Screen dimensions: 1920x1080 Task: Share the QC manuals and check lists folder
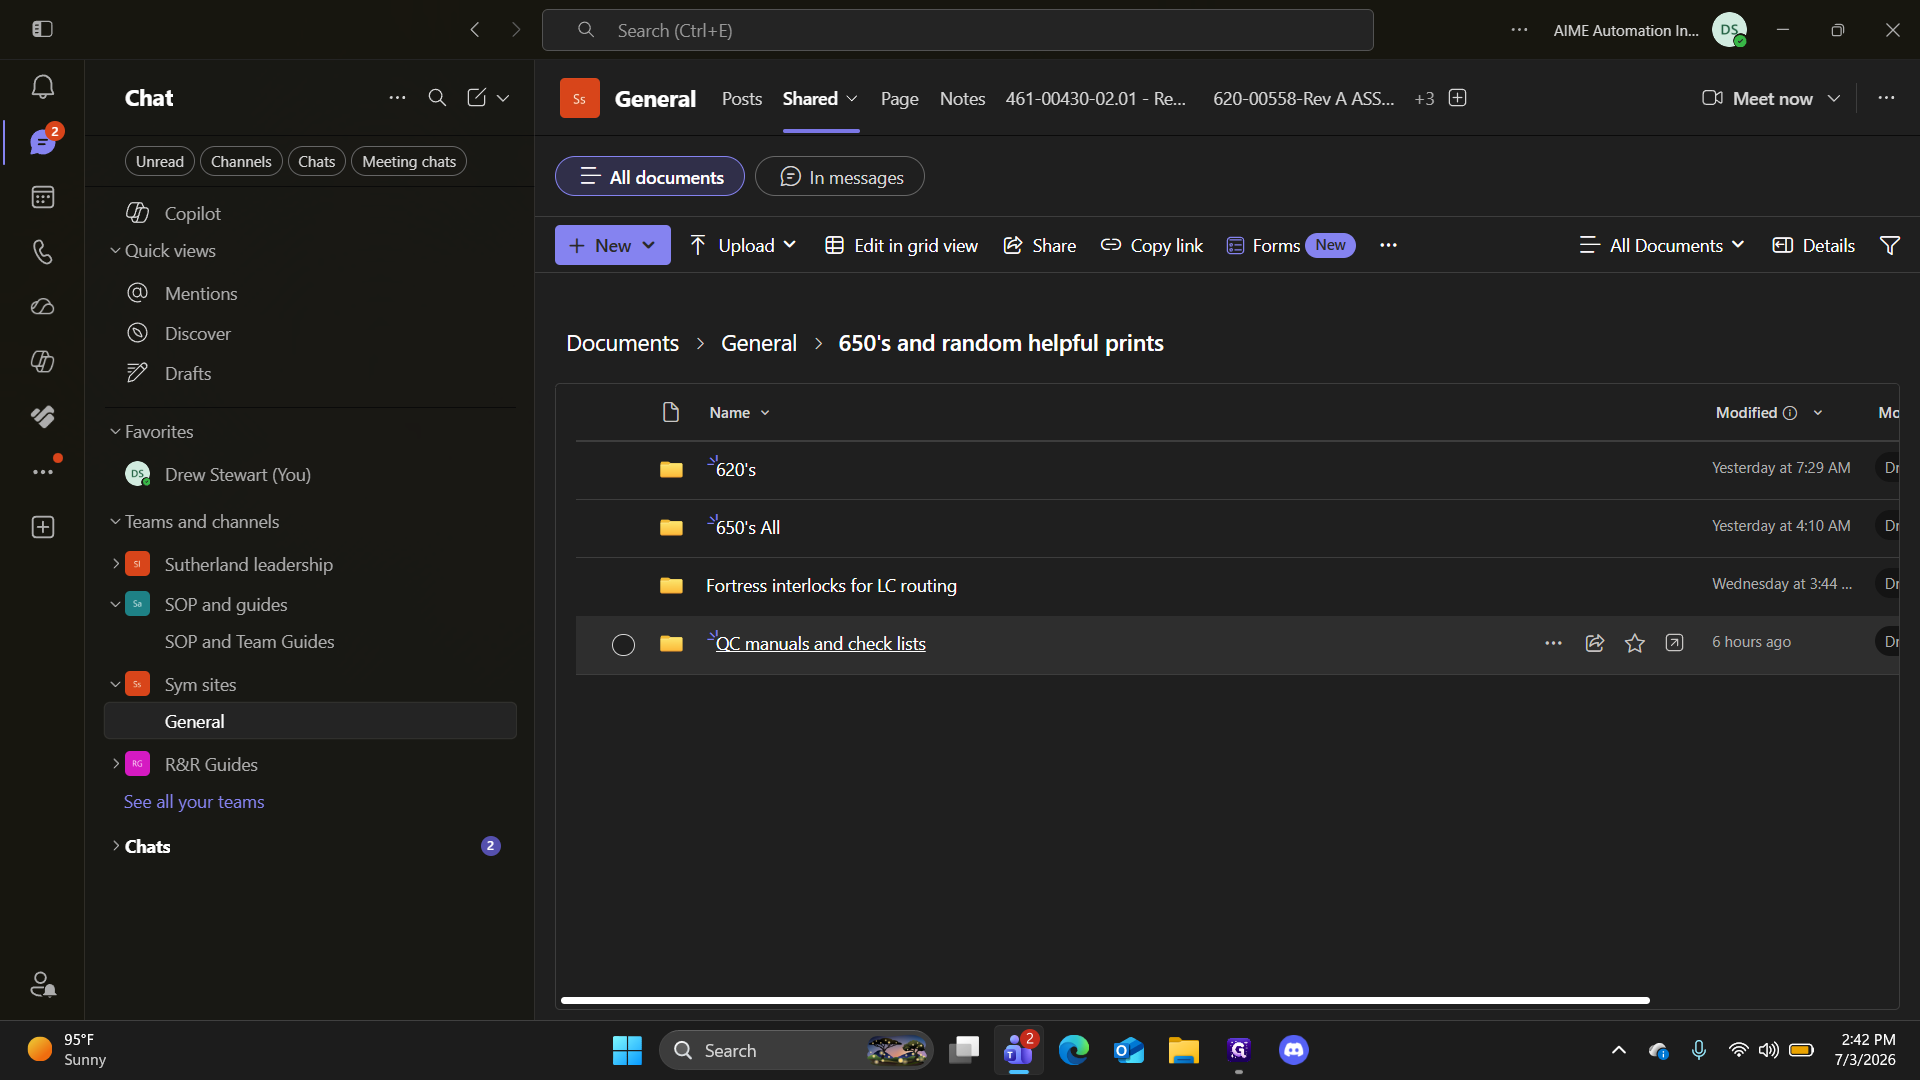pyautogui.click(x=1595, y=643)
